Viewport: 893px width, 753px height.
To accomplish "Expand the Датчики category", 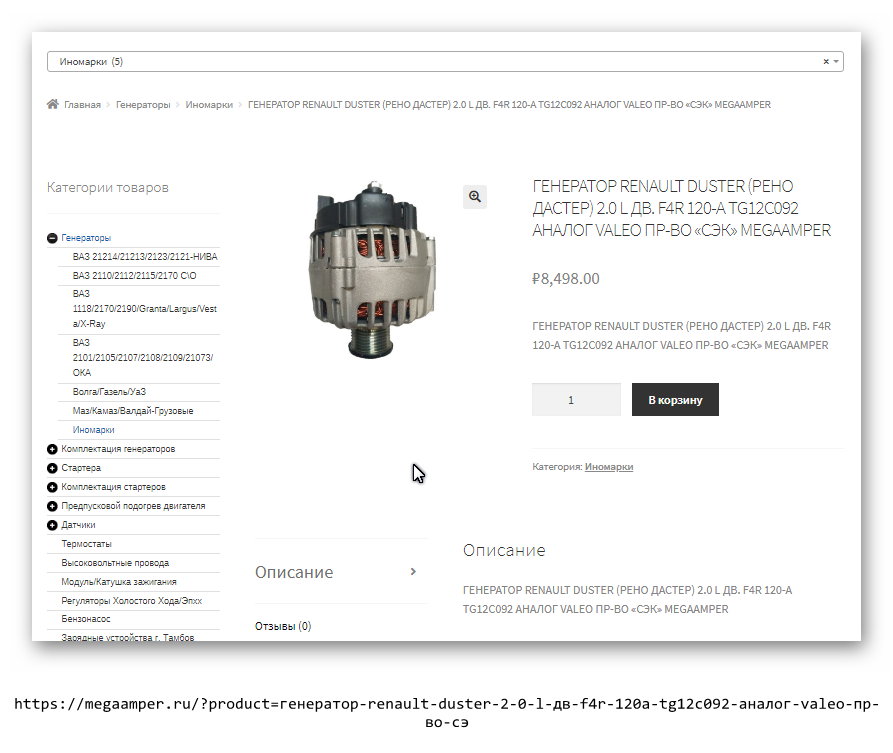I will coord(52,525).
